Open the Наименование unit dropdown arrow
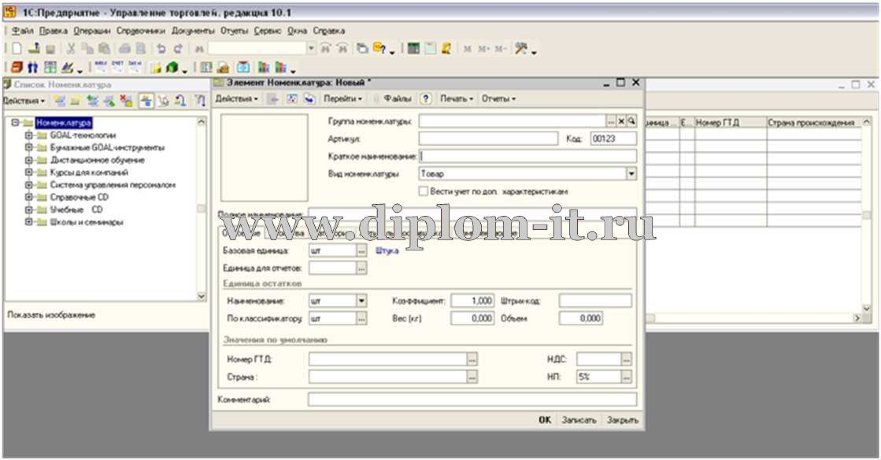The width and height of the screenshot is (881, 460). 361,300
